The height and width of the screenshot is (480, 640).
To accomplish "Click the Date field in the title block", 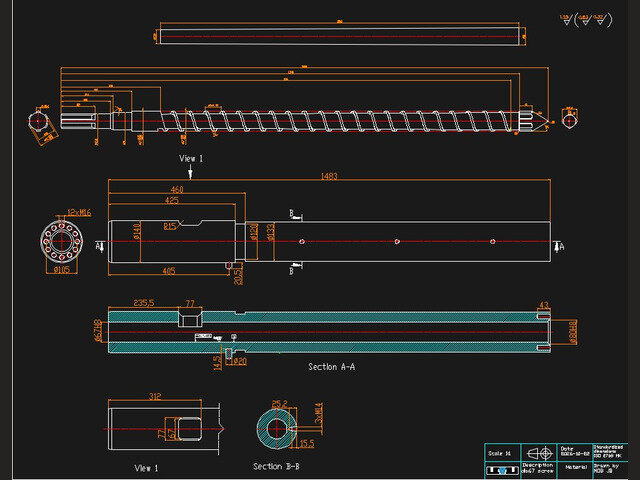I will (x=575, y=451).
